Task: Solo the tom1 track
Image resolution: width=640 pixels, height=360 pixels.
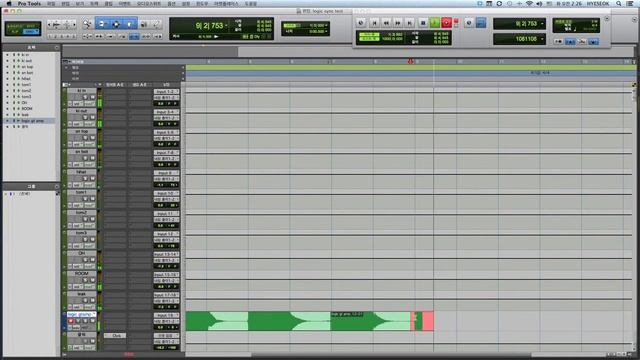Action: (86, 199)
